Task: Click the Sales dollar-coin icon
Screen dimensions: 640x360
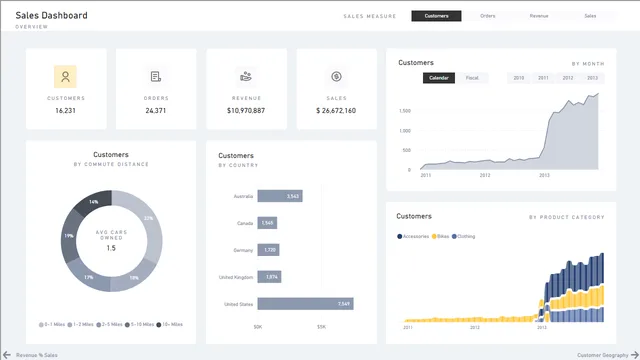Action: click(x=336, y=76)
